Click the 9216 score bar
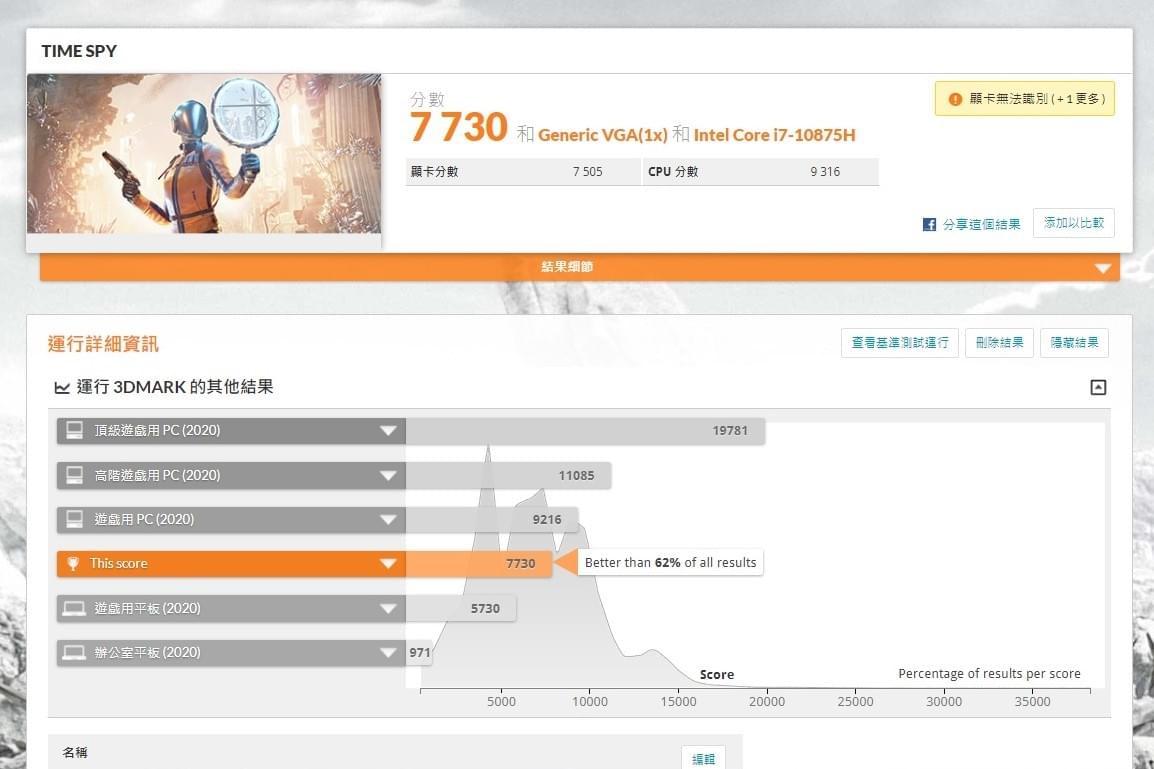1154x769 pixels. coord(492,520)
